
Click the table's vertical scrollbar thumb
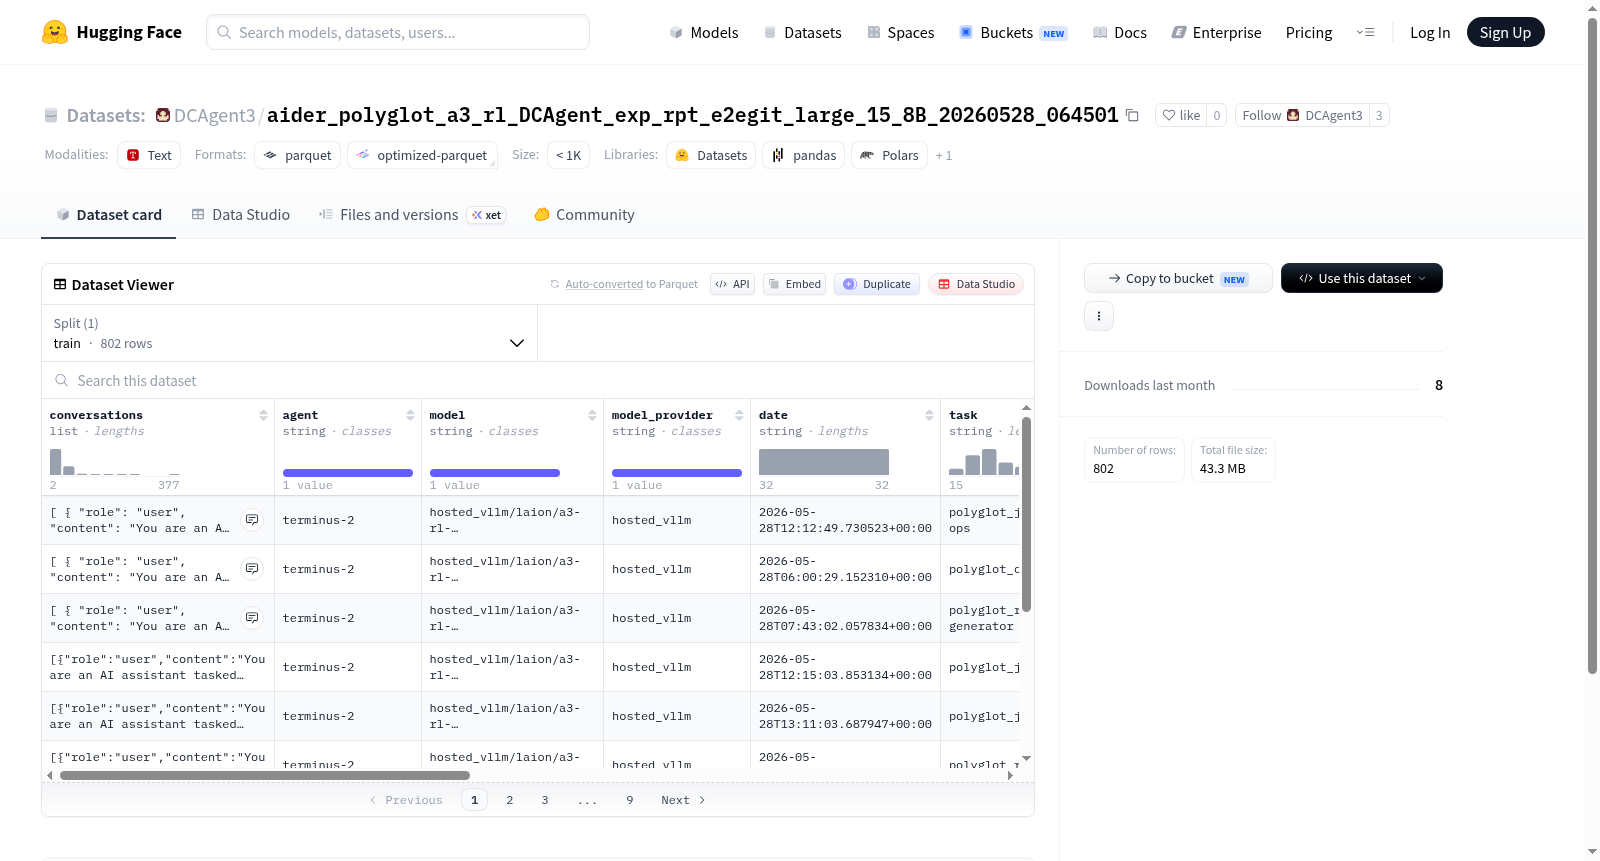tap(1026, 514)
